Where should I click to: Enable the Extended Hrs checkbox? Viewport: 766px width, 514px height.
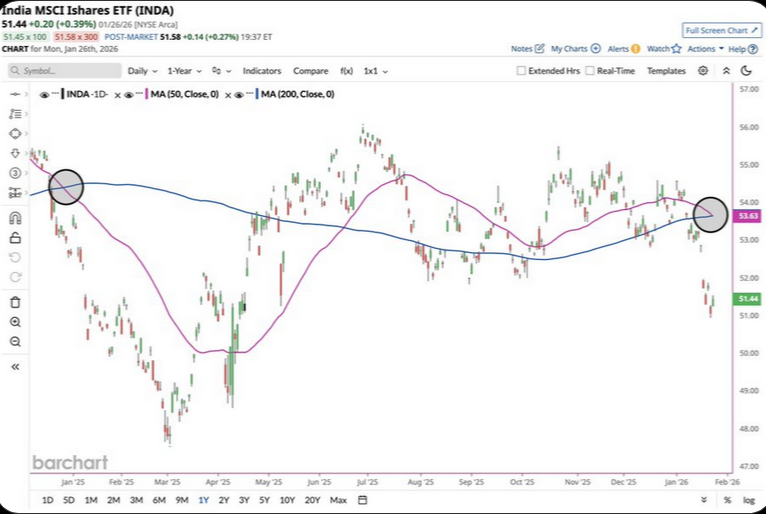521,71
